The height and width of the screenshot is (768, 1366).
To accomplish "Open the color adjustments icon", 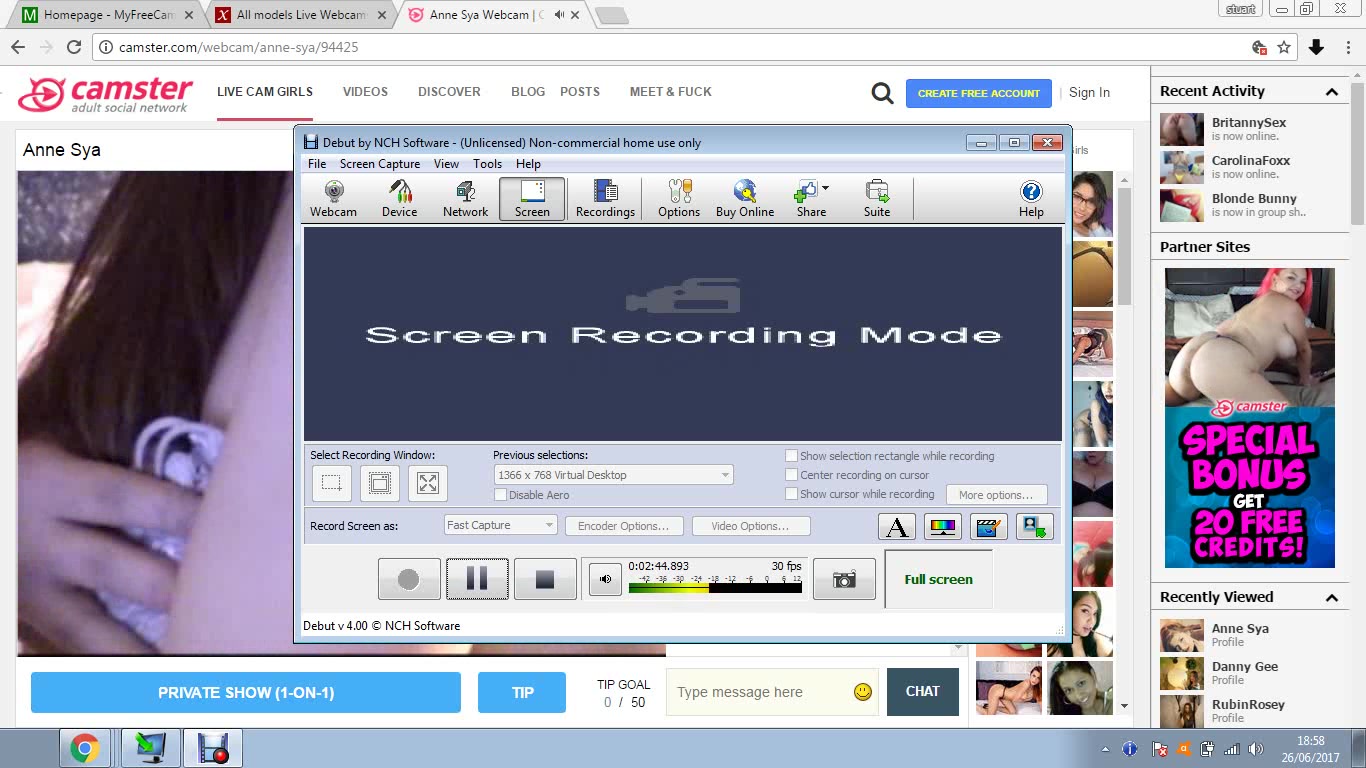I will (x=942, y=526).
